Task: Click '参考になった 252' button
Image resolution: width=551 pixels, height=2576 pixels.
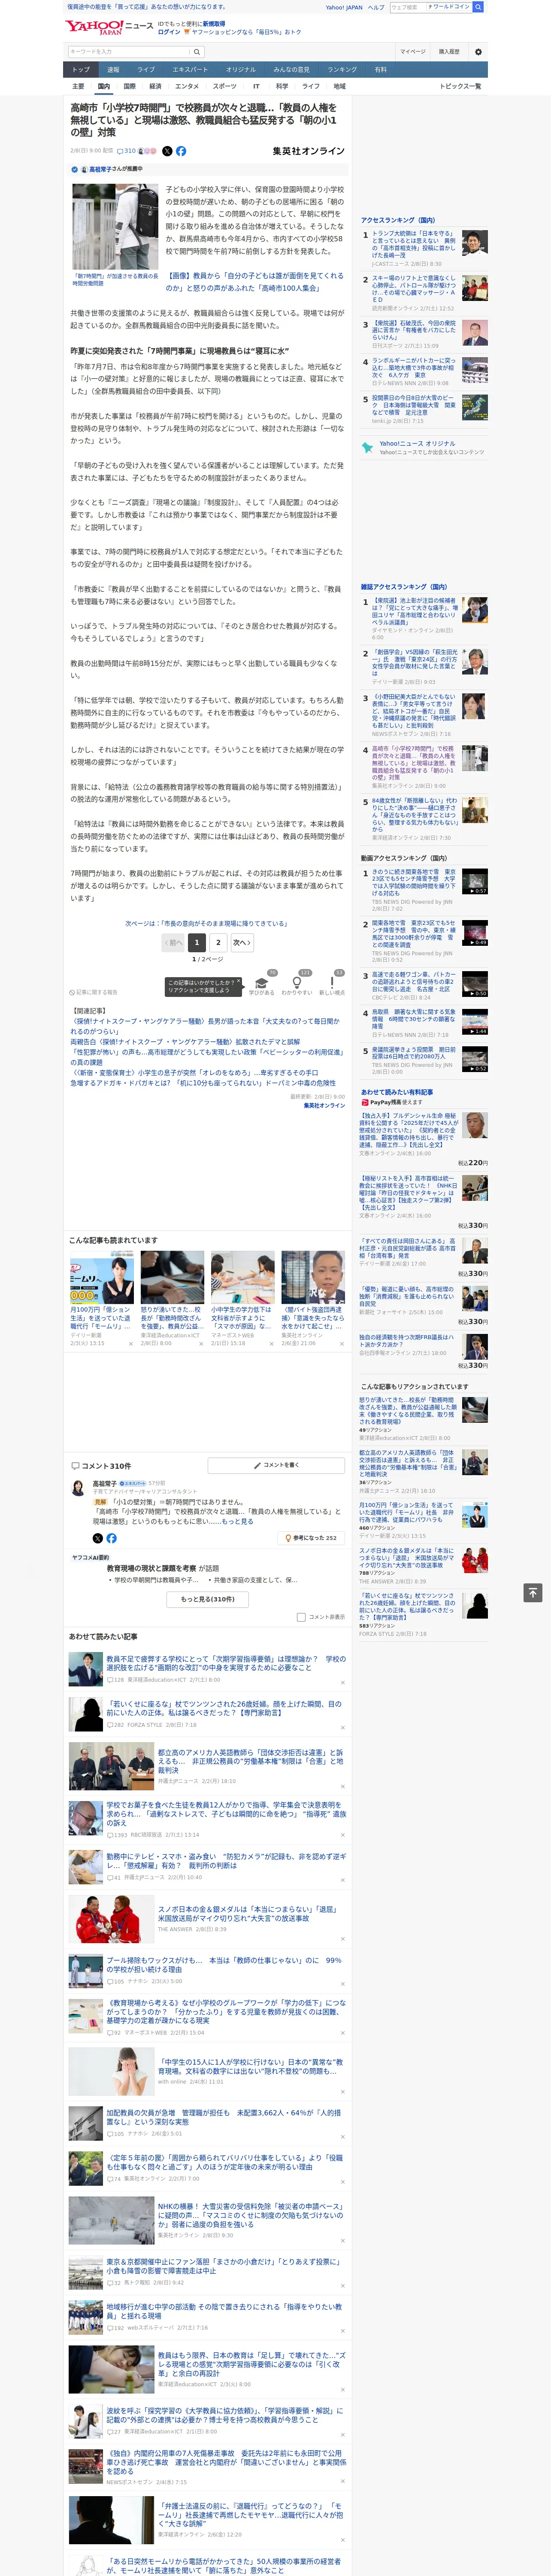Action: coord(311,1538)
